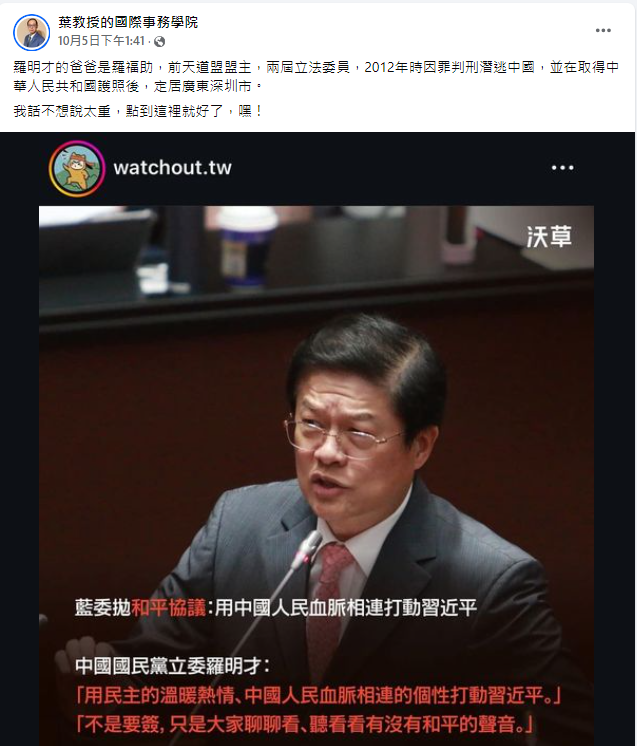The height and width of the screenshot is (746, 637).
Task: Open the photo of the speaking legislator
Action: (x=316, y=476)
